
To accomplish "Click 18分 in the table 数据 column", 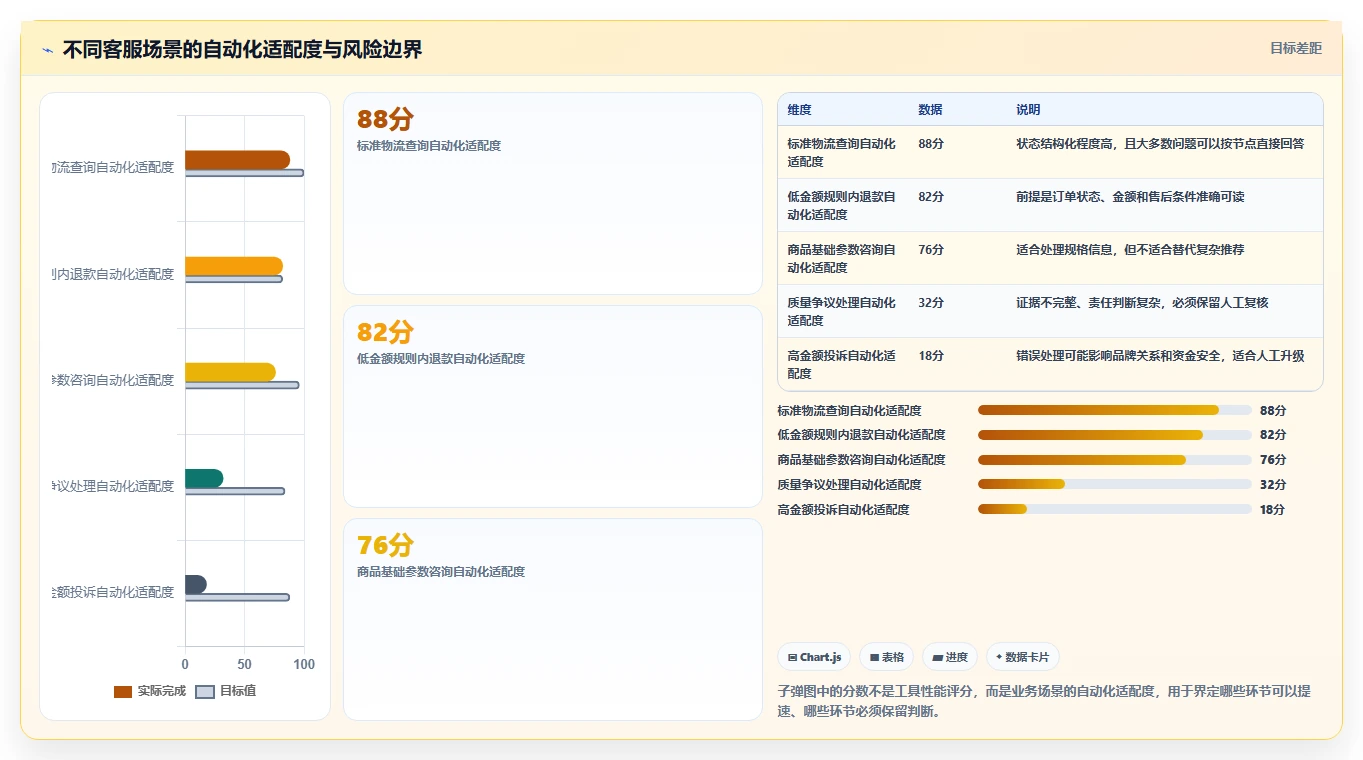I will (931, 355).
